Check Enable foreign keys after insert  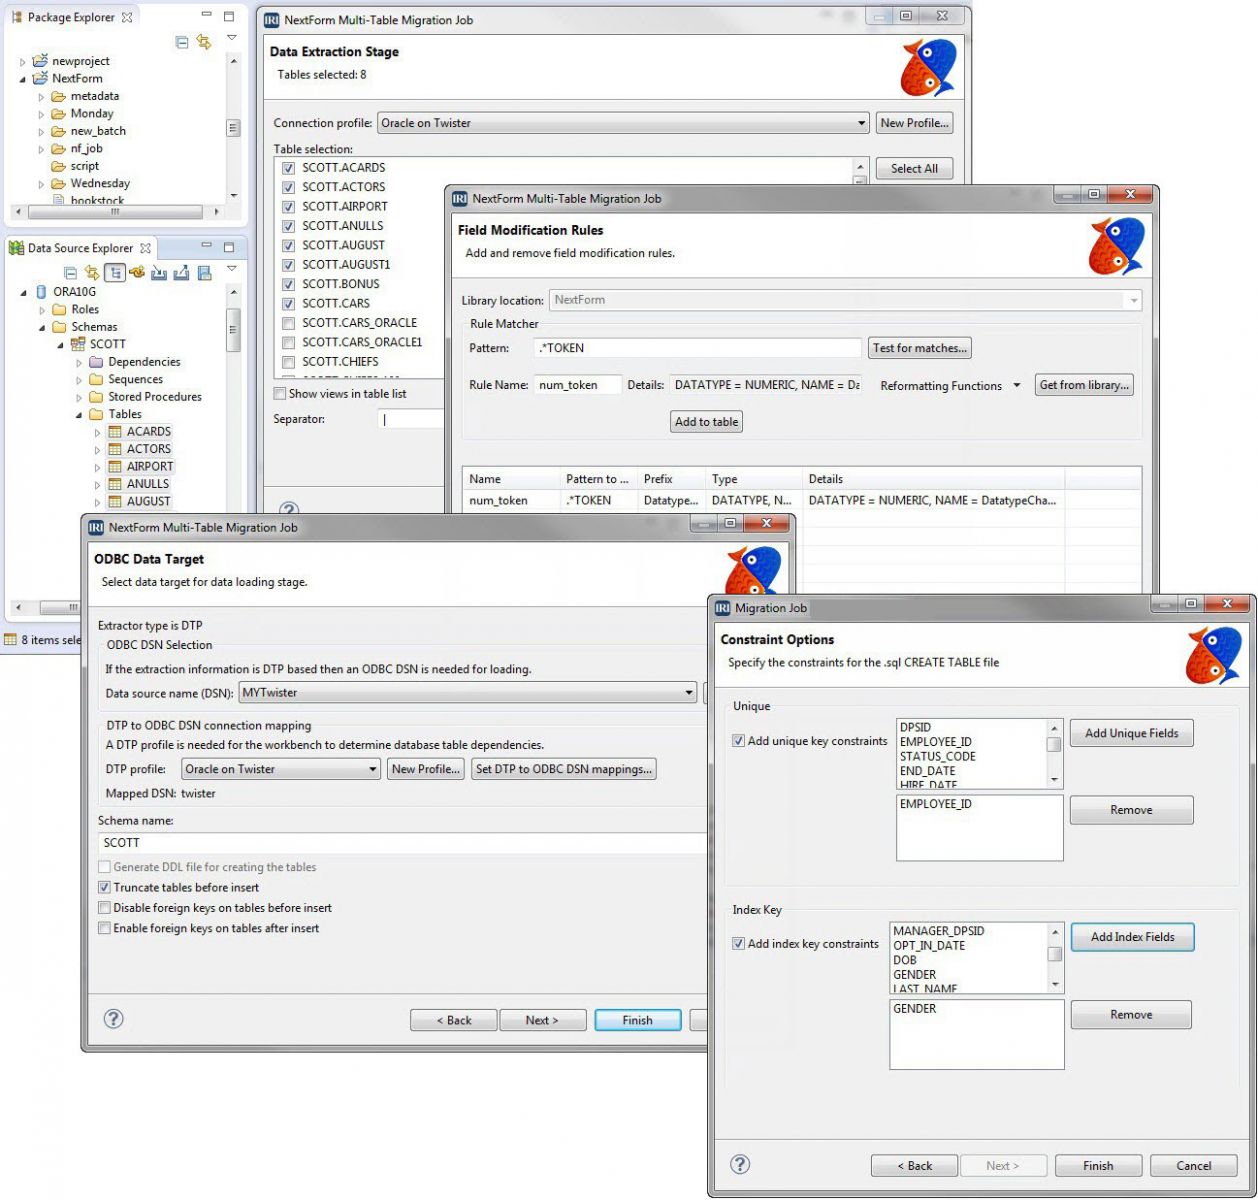point(104,929)
